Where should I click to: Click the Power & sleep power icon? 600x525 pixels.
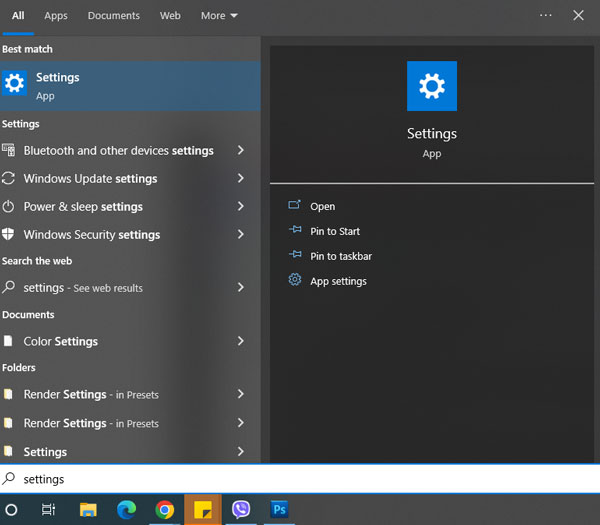tap(8, 207)
